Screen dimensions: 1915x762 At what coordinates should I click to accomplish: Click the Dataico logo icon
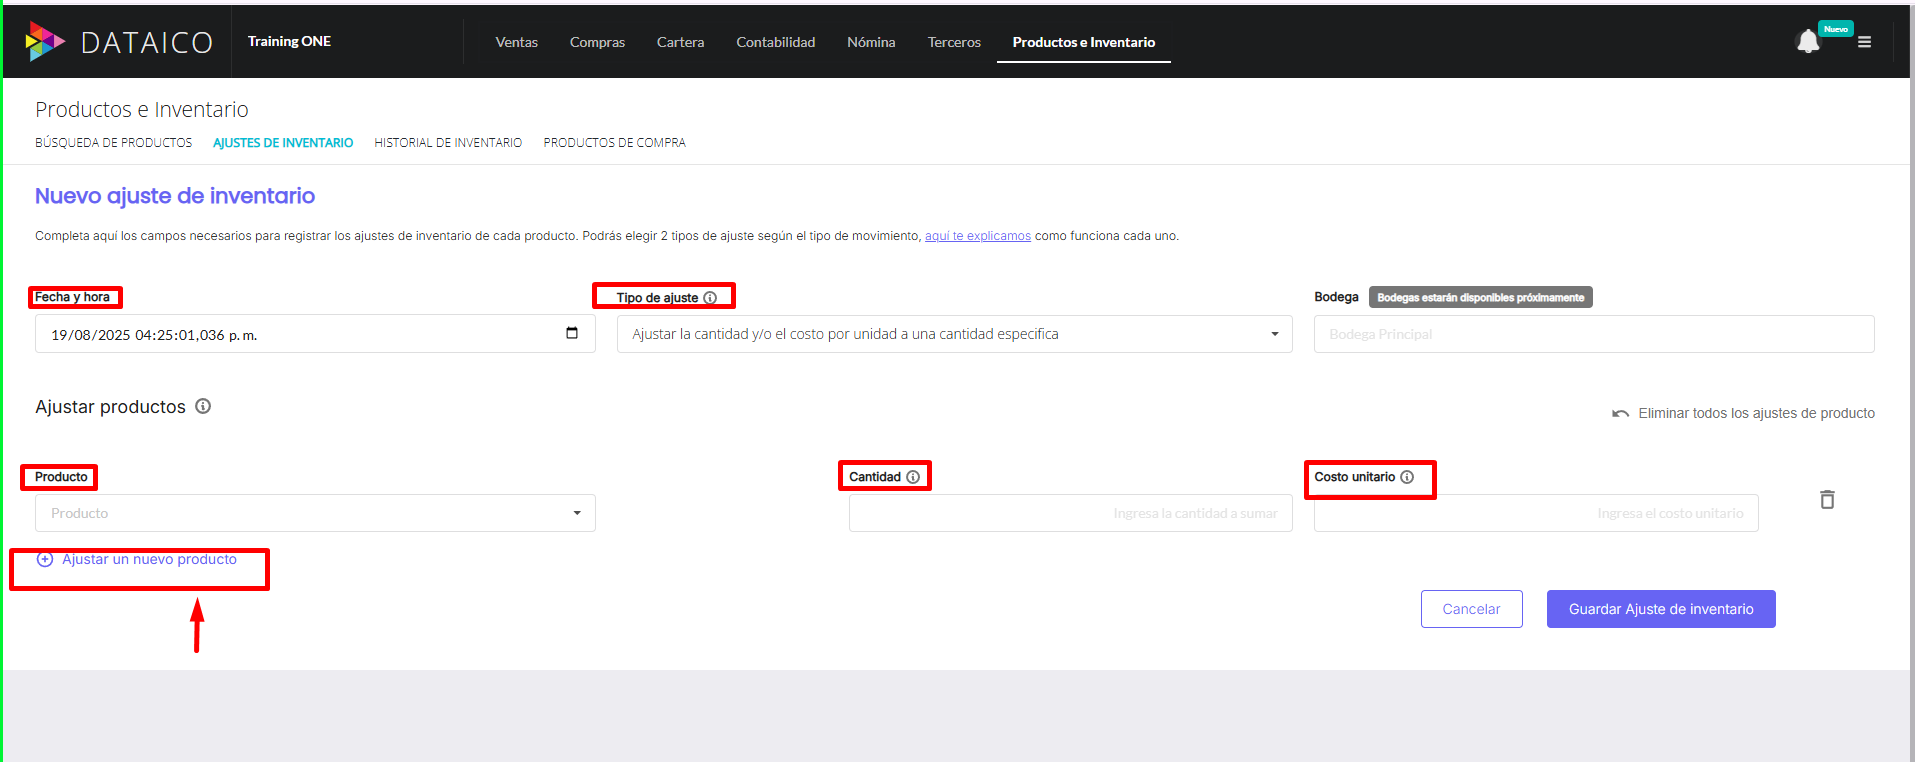[44, 41]
